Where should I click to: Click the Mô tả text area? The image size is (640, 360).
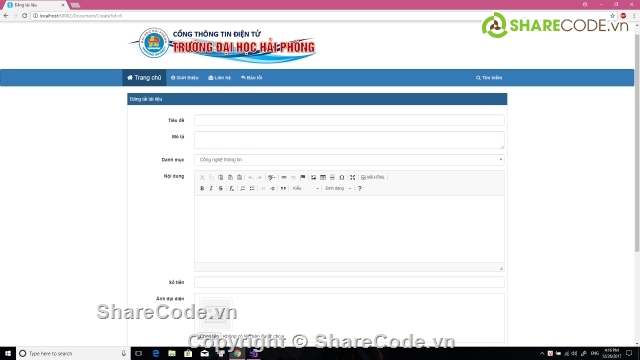coord(349,140)
